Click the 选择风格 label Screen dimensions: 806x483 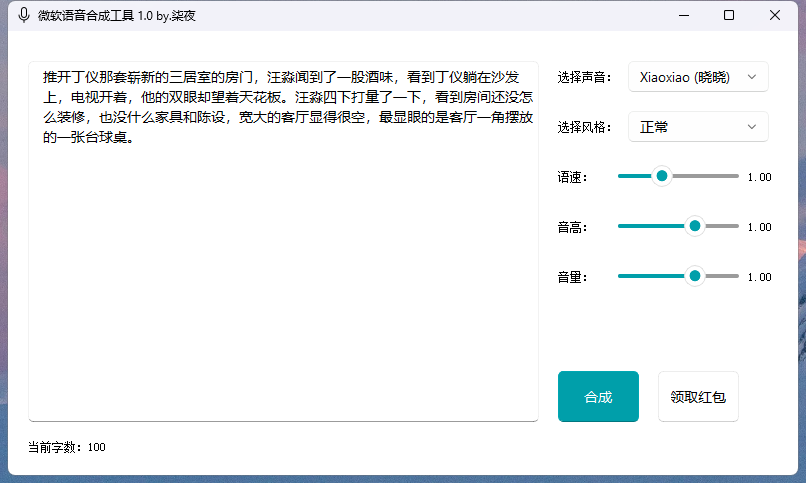tap(584, 127)
